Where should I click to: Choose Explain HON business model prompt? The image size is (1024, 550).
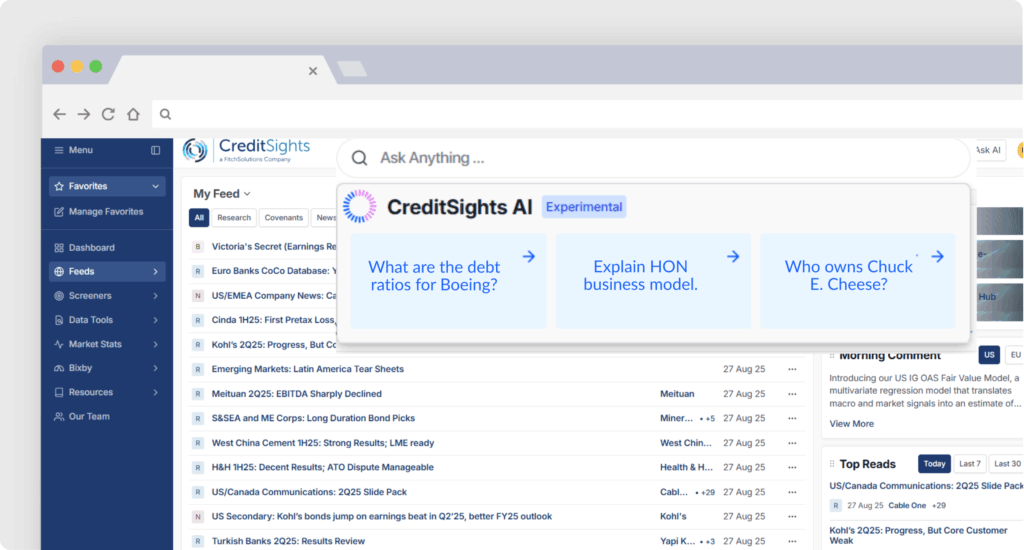click(x=653, y=281)
